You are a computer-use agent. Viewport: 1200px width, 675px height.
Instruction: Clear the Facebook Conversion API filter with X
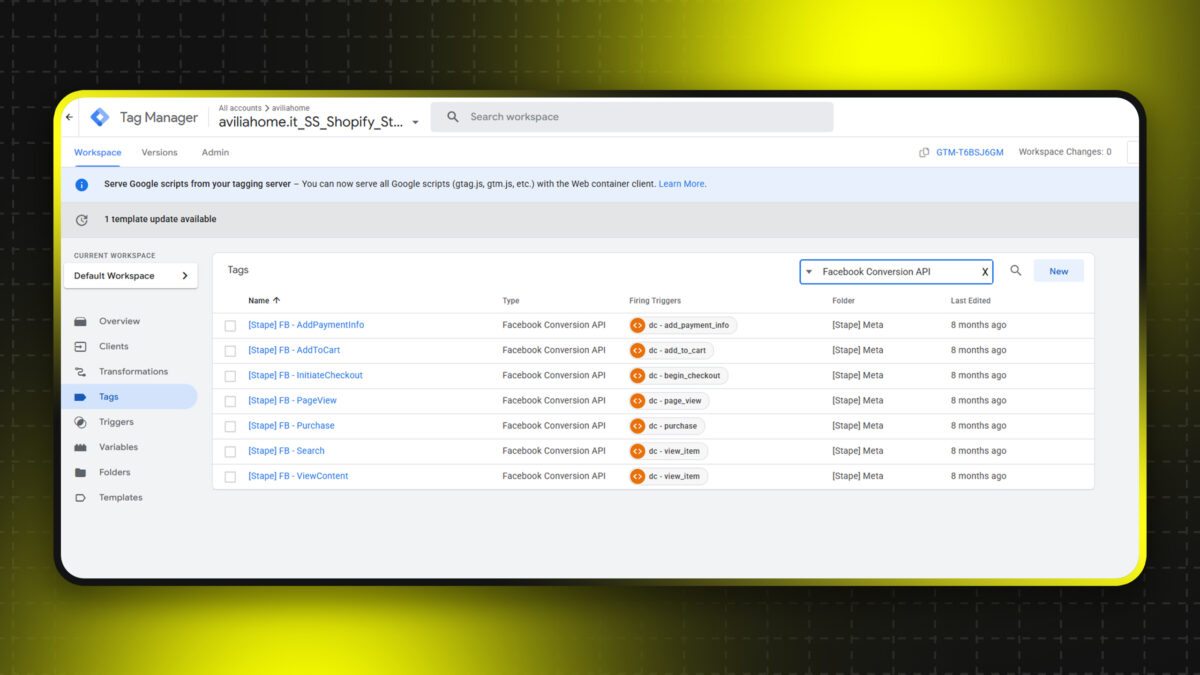click(984, 272)
